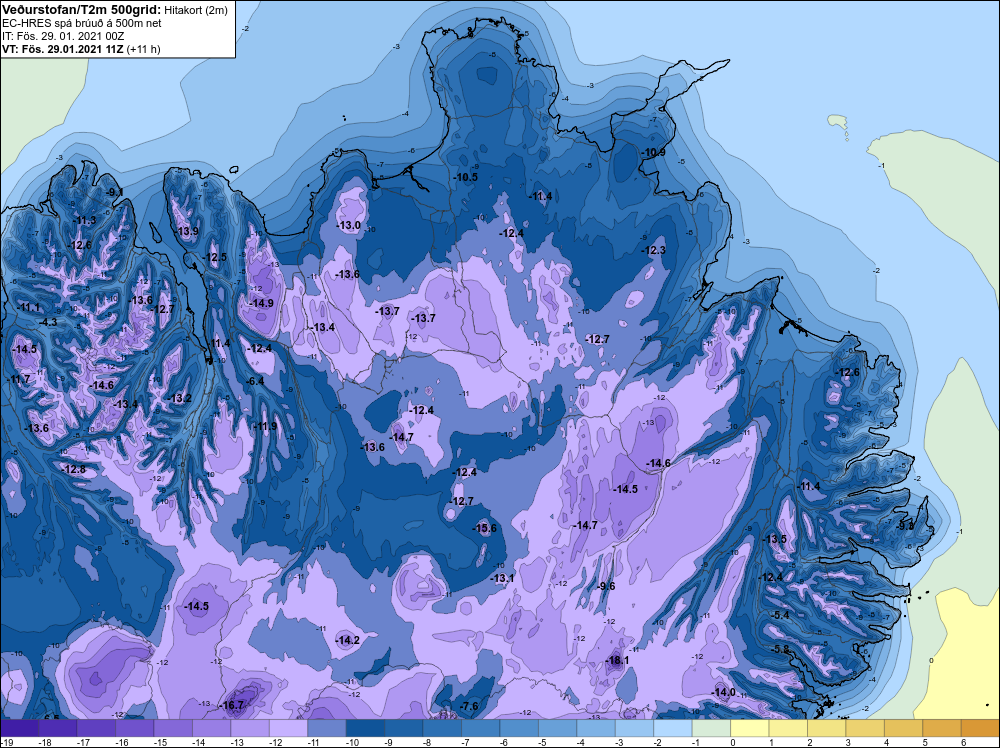Screen dimensions: 1000x748
Task: Select the legend color segment between -15 and -14
Action: point(173,728)
